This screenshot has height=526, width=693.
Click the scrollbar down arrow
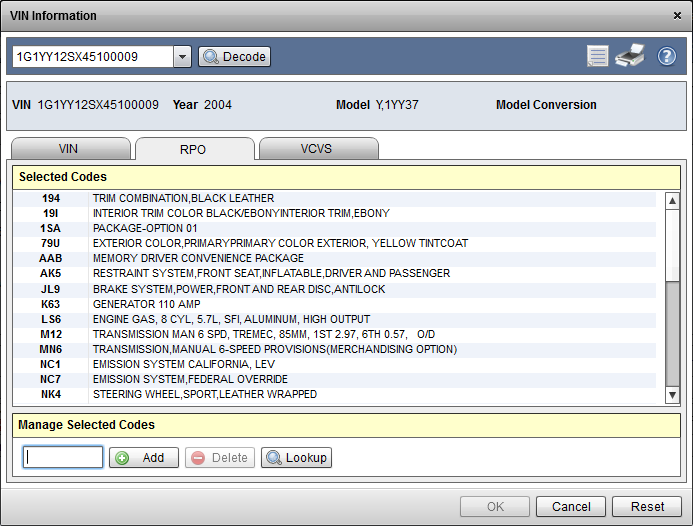click(x=672, y=395)
